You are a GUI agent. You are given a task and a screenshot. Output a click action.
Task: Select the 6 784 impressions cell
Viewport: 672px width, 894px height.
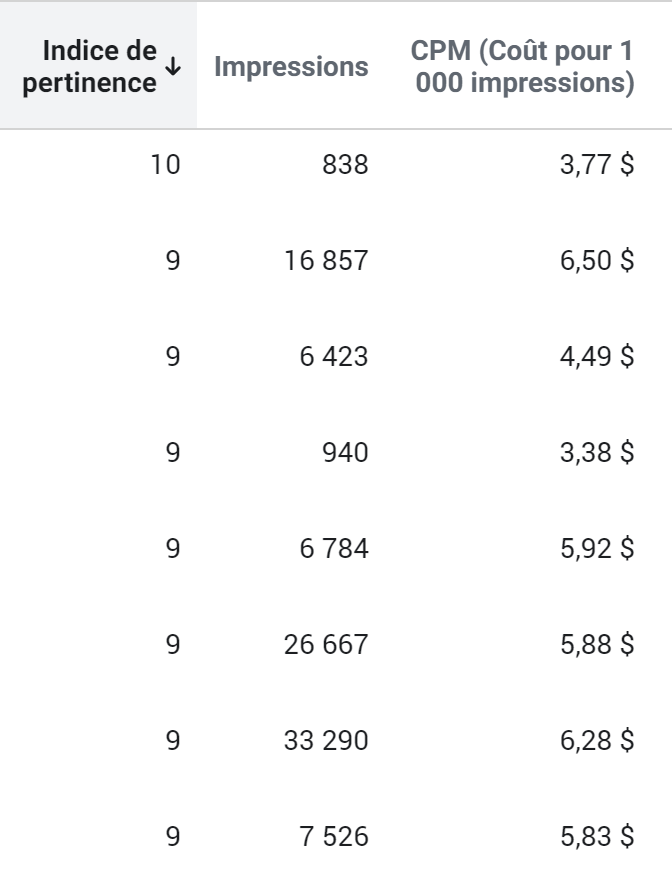pyautogui.click(x=334, y=548)
